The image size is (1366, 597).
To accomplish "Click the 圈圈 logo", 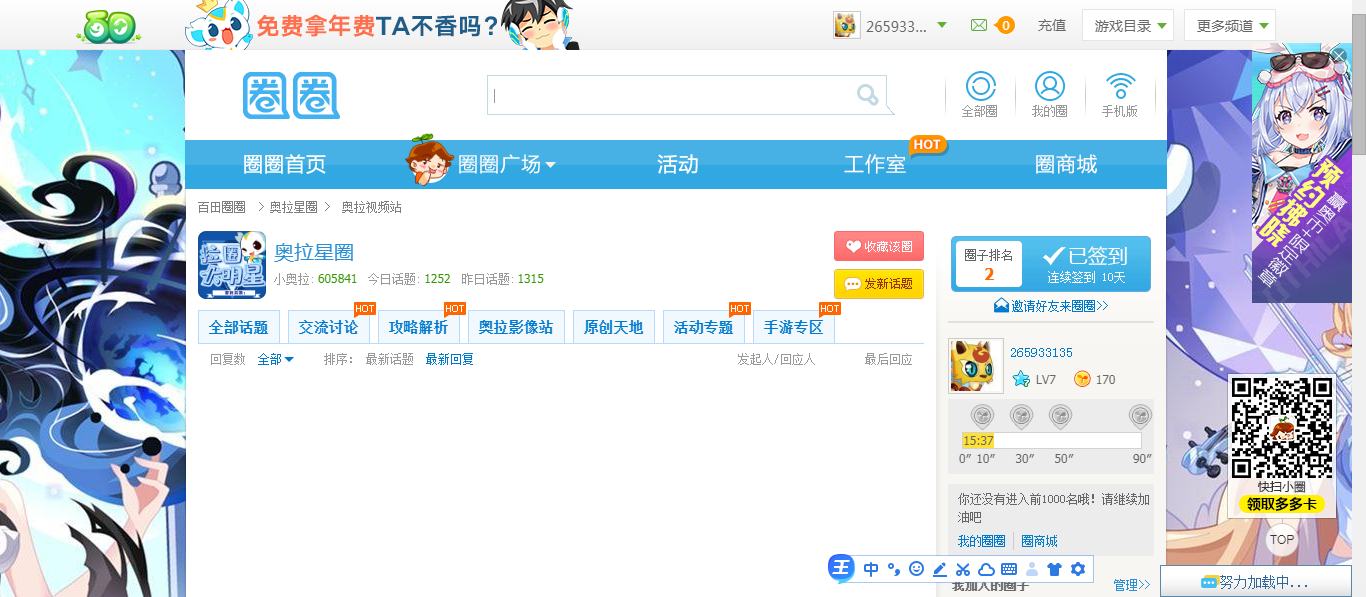I will 291,96.
